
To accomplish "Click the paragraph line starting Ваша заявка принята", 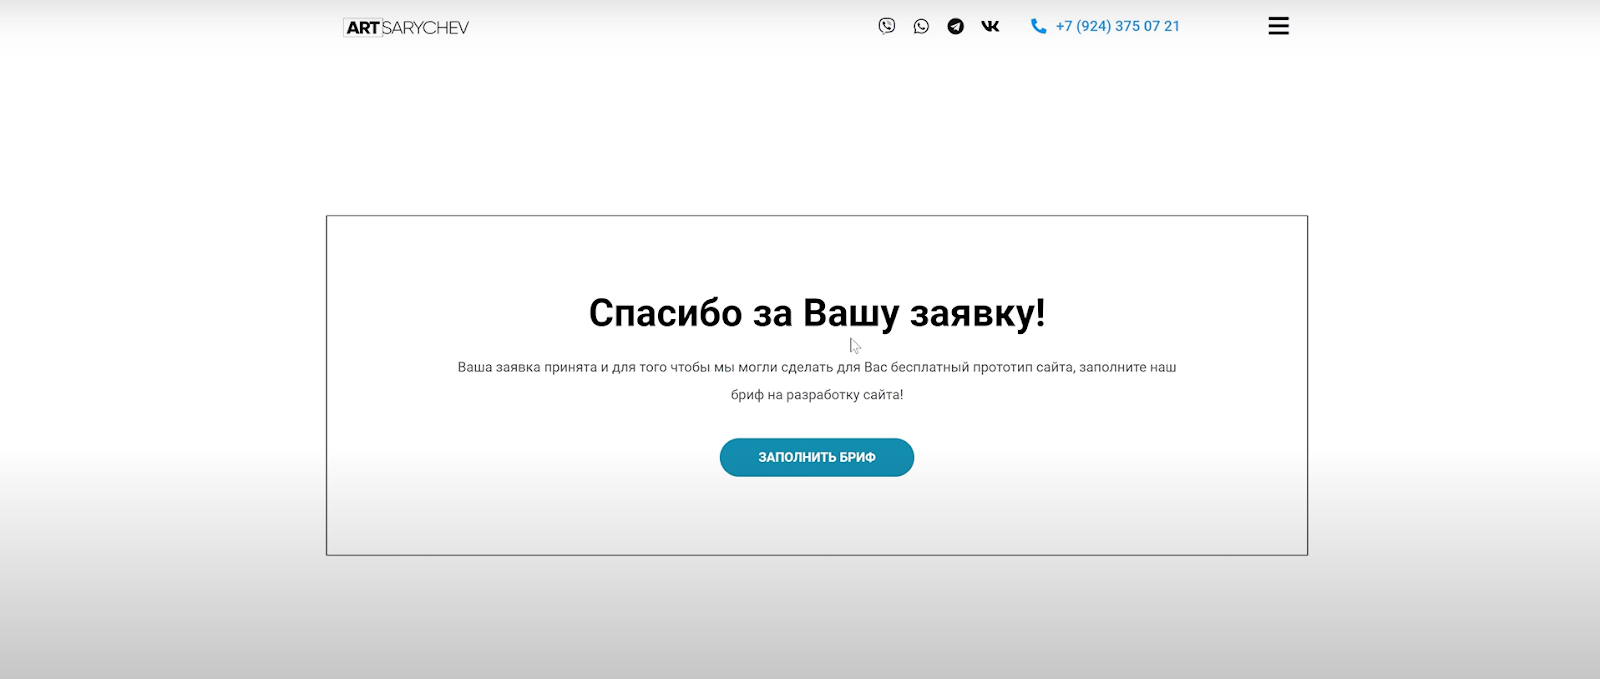I will 816,367.
